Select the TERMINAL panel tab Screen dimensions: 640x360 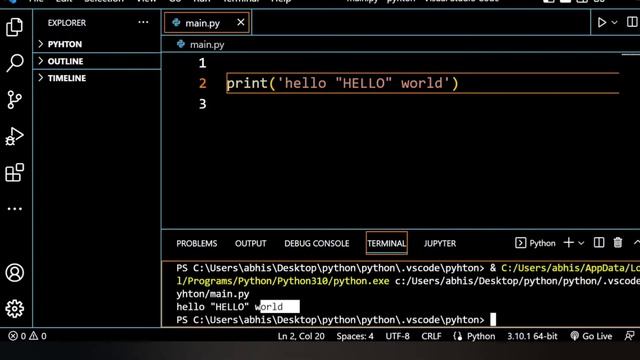point(387,243)
